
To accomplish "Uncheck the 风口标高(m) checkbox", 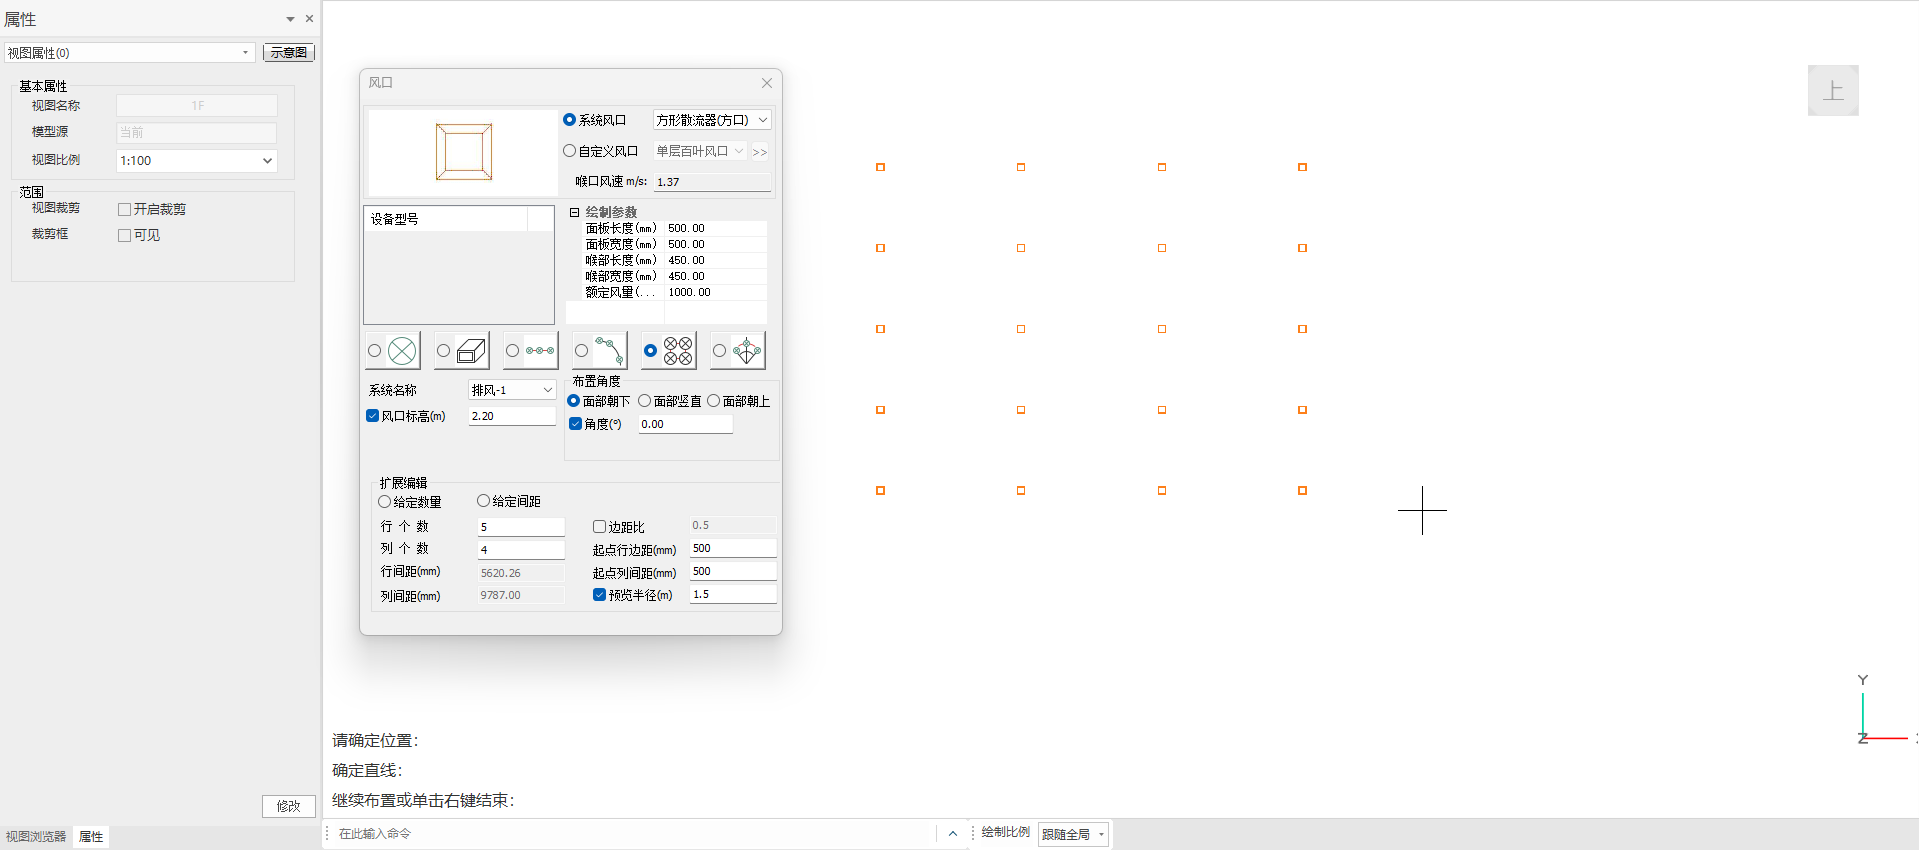I will click(373, 416).
